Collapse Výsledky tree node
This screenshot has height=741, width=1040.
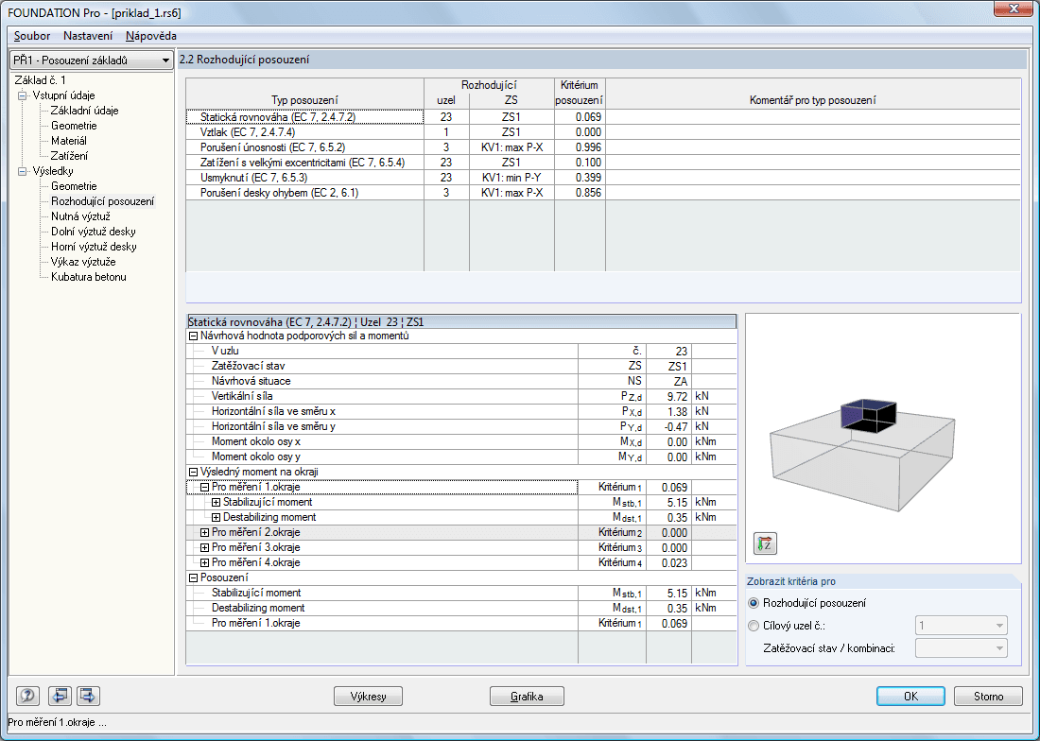click(x=23, y=171)
